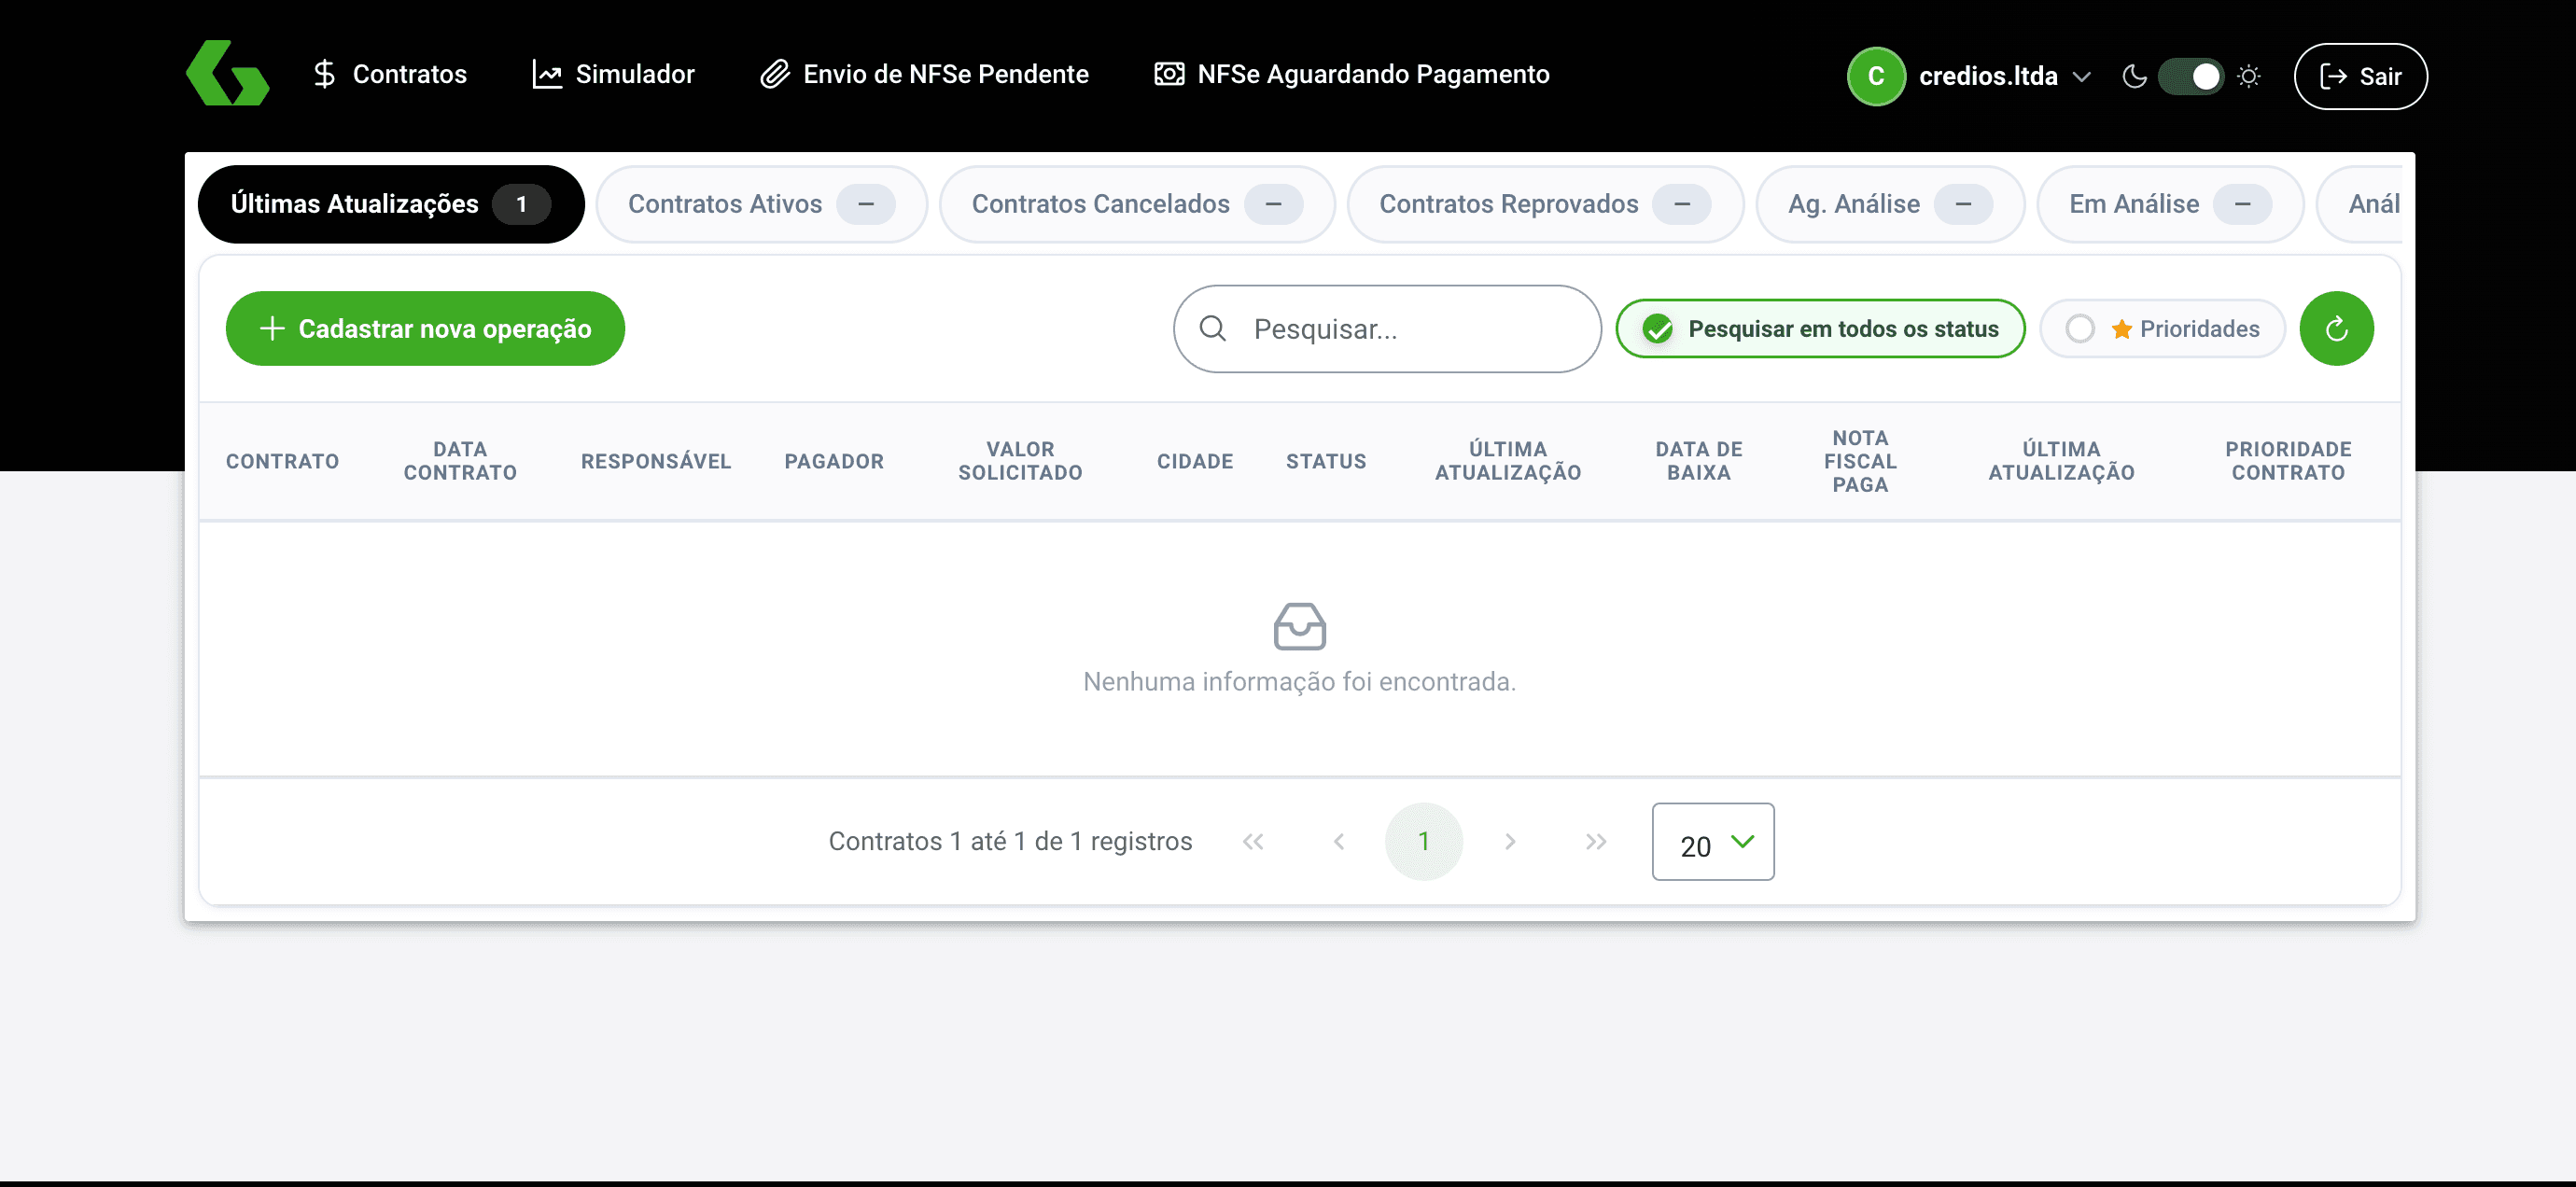
Task: Switch to the Ag. Análise tab
Action: (x=1890, y=204)
